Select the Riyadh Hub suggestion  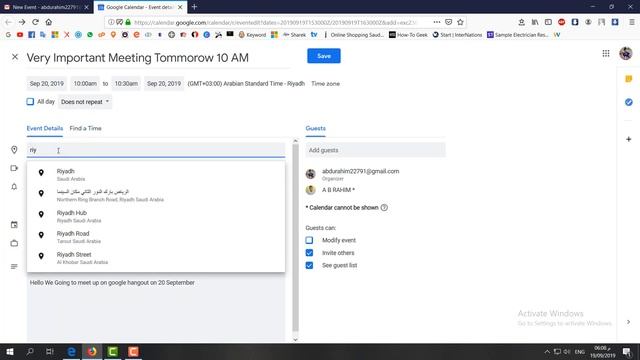point(156,216)
